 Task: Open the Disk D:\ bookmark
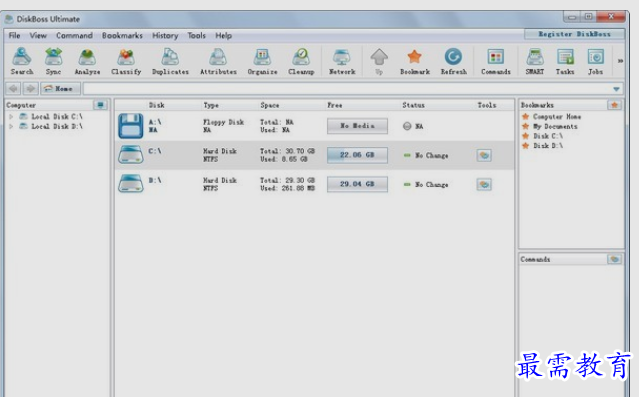(548, 146)
